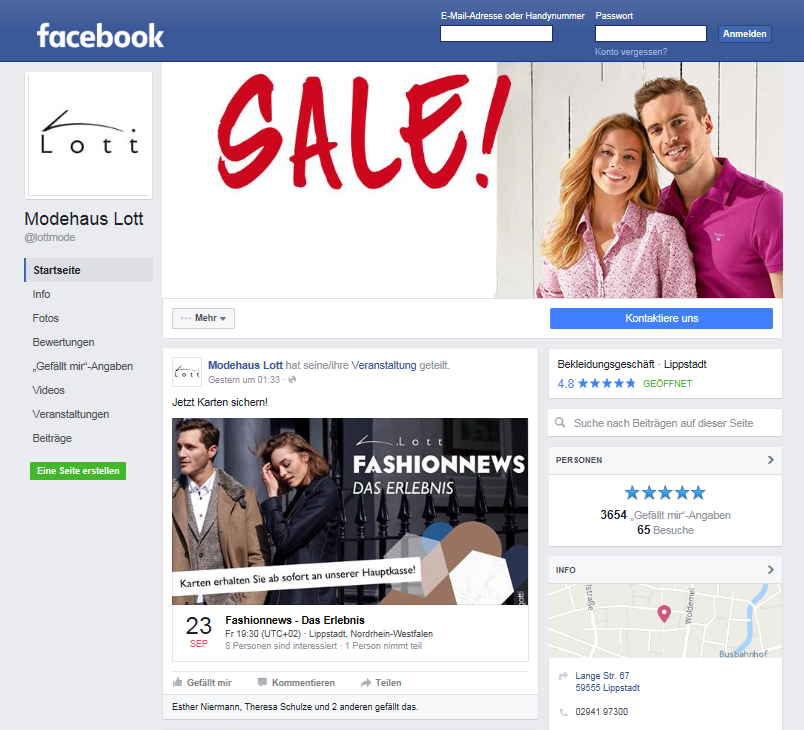Click the Modehaus Lott page title
The height and width of the screenshot is (730, 804).
[x=84, y=219]
